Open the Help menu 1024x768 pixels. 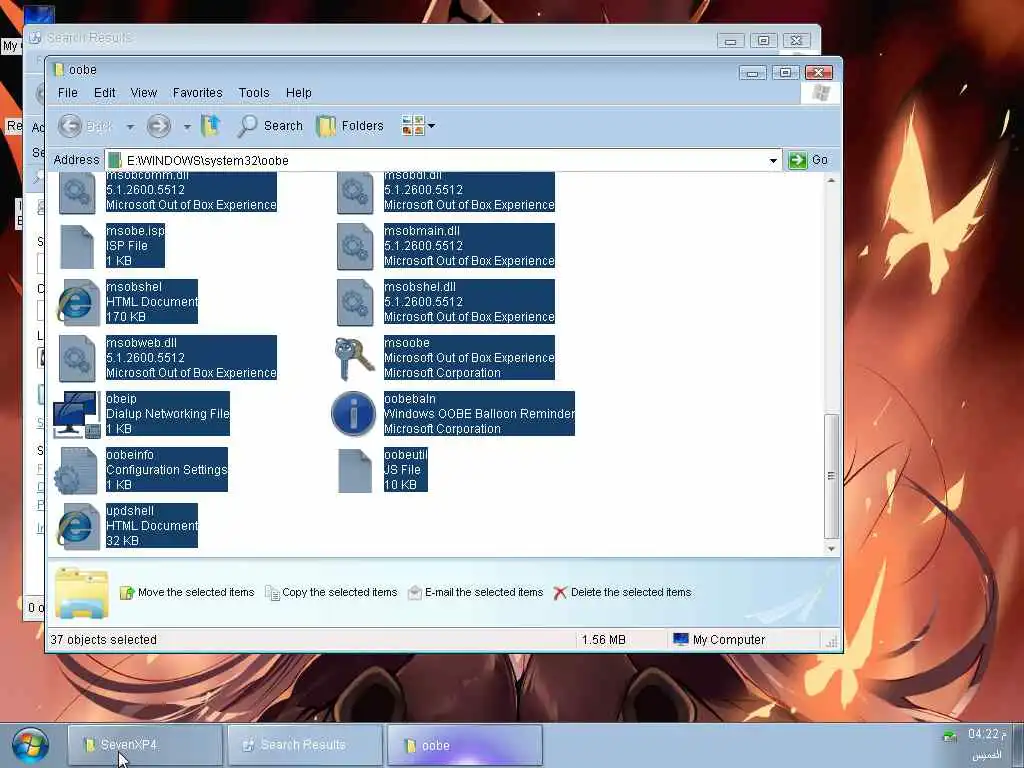[298, 93]
